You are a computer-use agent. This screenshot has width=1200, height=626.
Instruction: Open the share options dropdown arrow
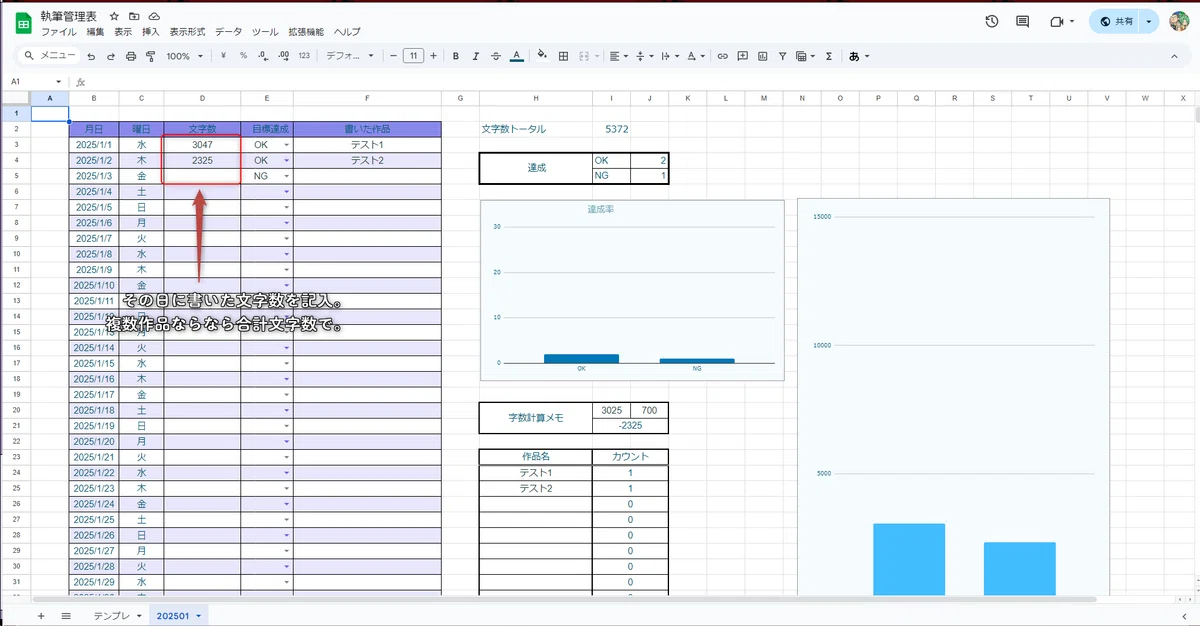(x=1150, y=21)
